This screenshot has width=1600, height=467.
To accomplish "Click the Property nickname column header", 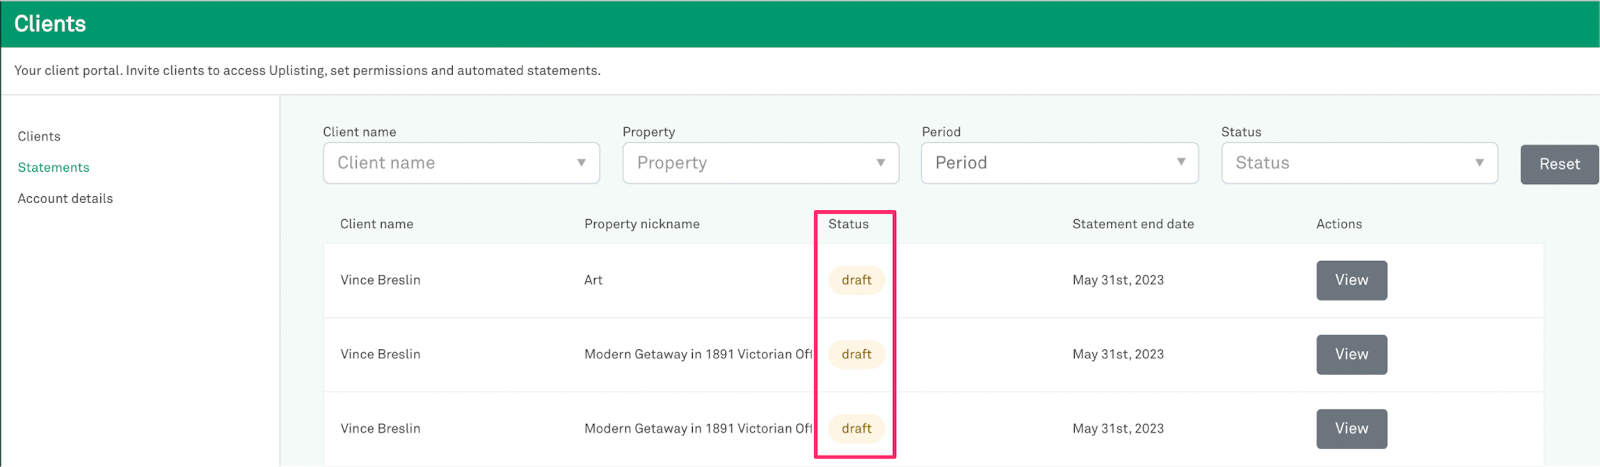I will (642, 224).
